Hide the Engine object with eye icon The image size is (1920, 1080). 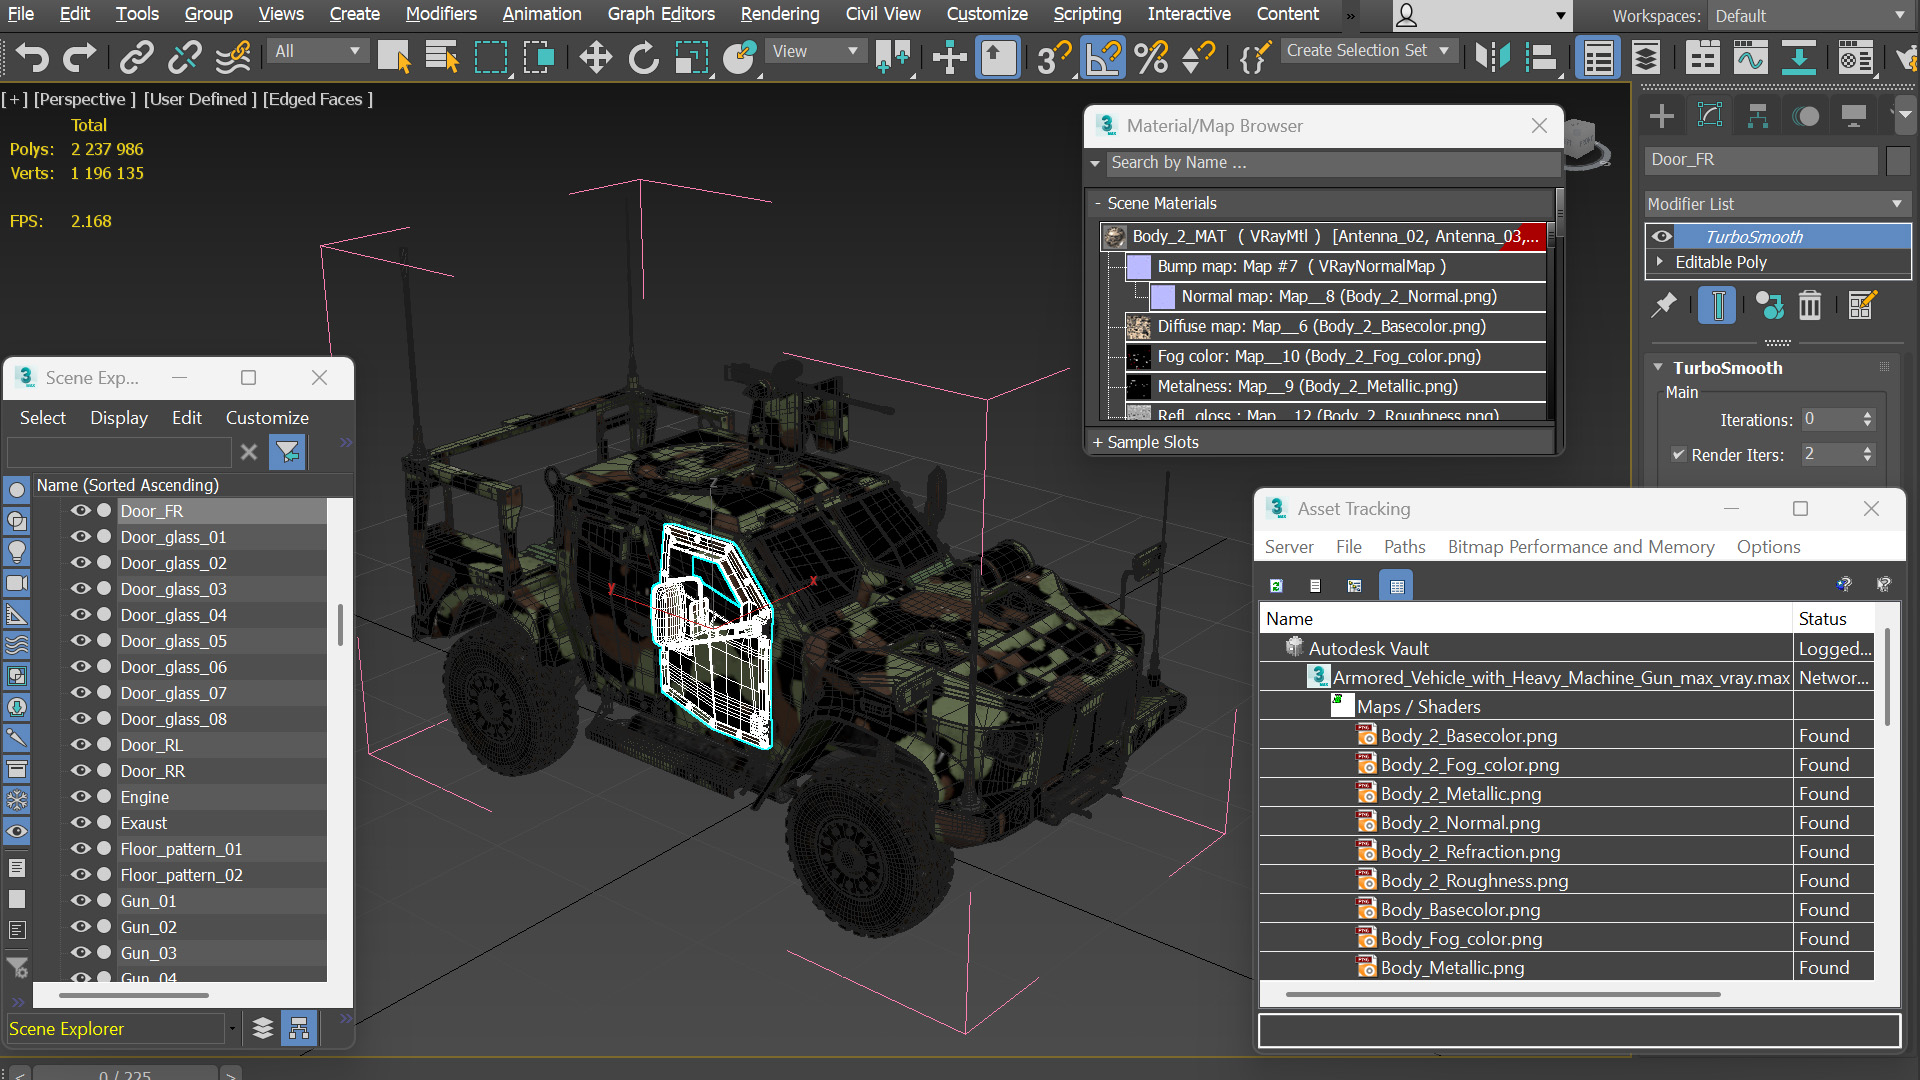click(80, 797)
